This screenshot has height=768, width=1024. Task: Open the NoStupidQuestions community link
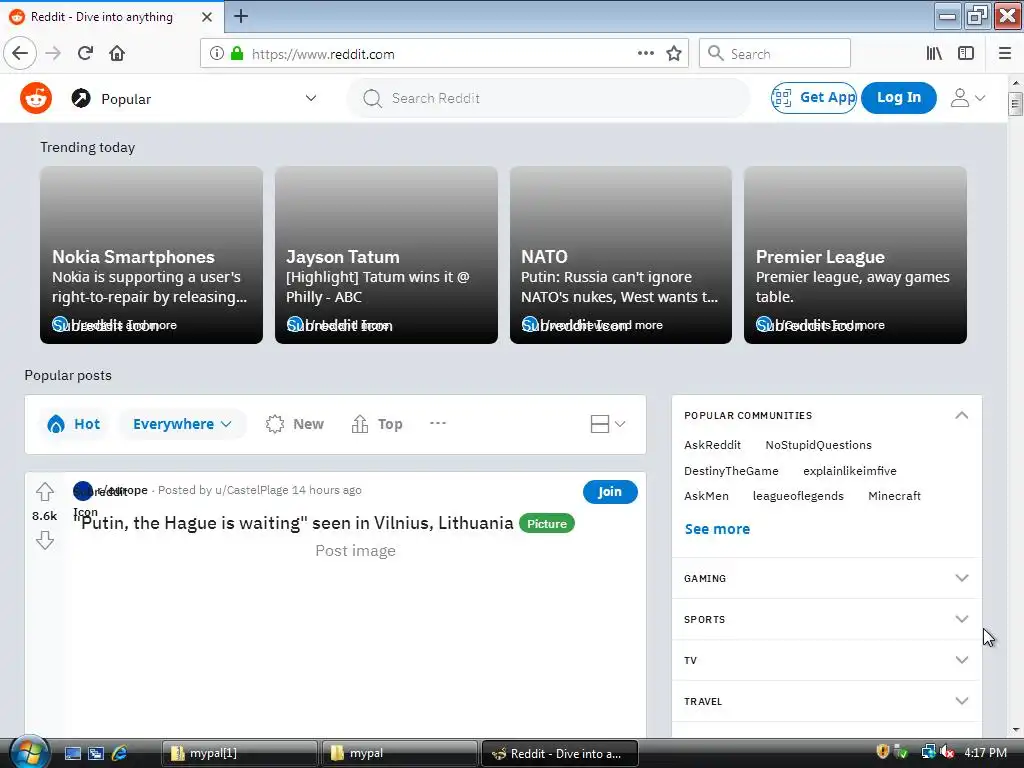point(818,445)
